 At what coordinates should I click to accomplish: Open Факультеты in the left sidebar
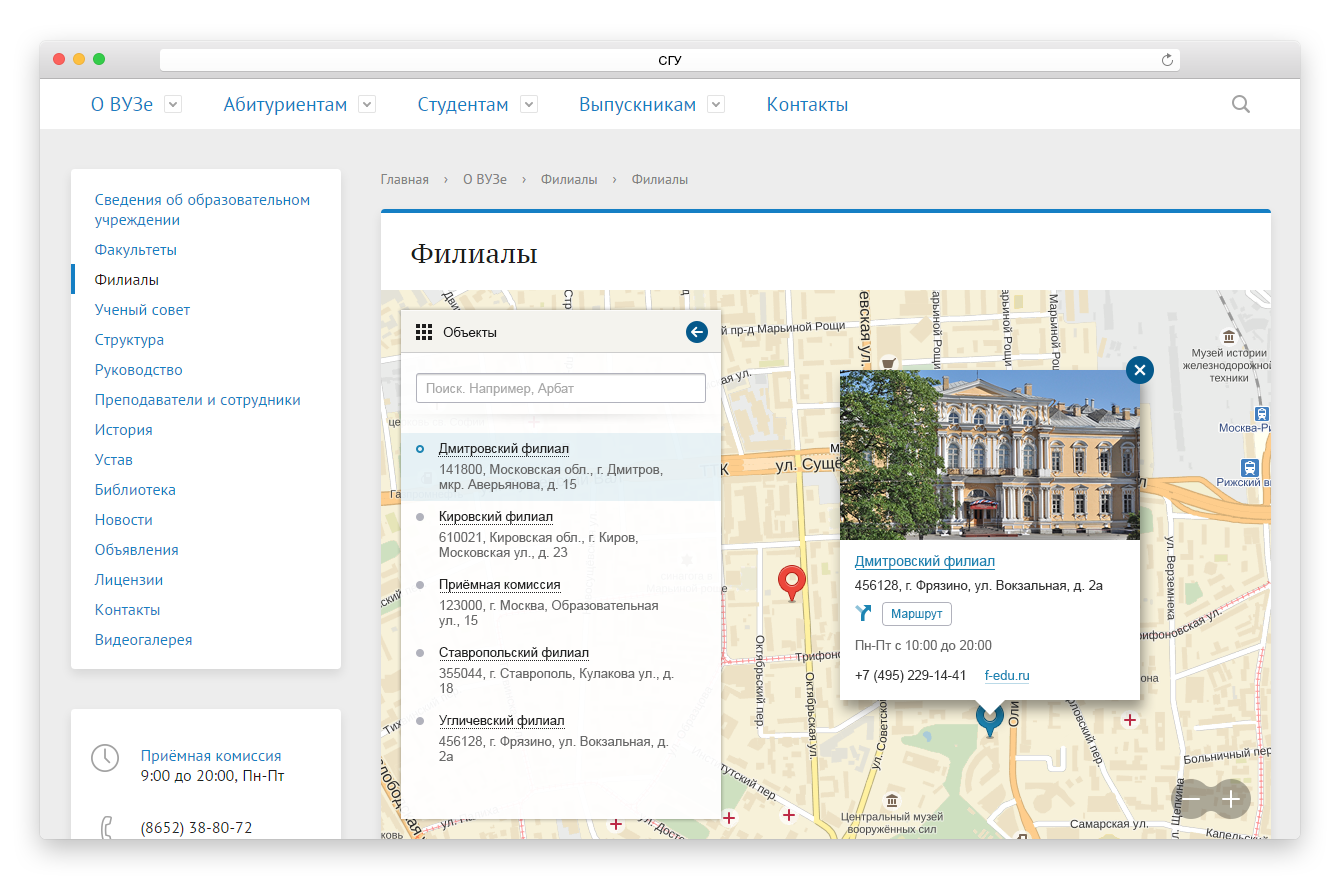[135, 250]
